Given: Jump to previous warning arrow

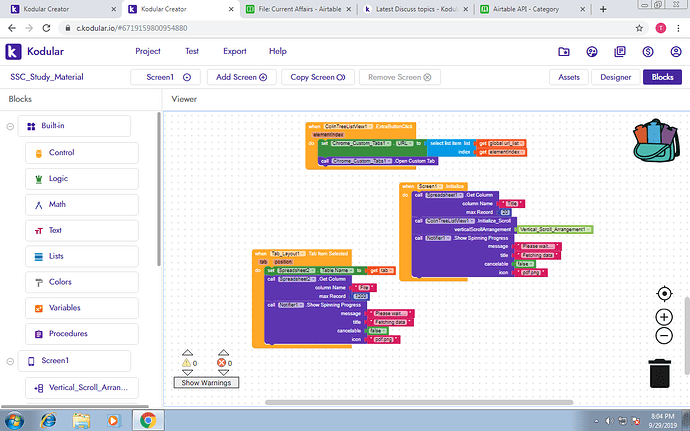Looking at the screenshot, I should click(x=187, y=353).
